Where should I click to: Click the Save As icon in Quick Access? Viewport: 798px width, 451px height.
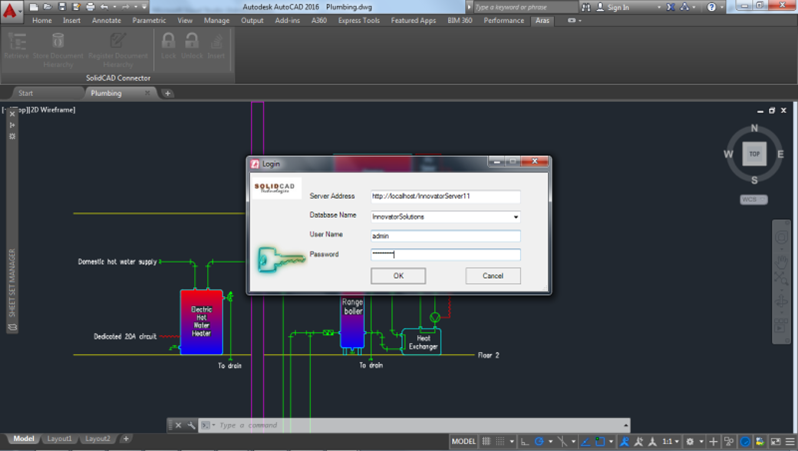click(76, 7)
